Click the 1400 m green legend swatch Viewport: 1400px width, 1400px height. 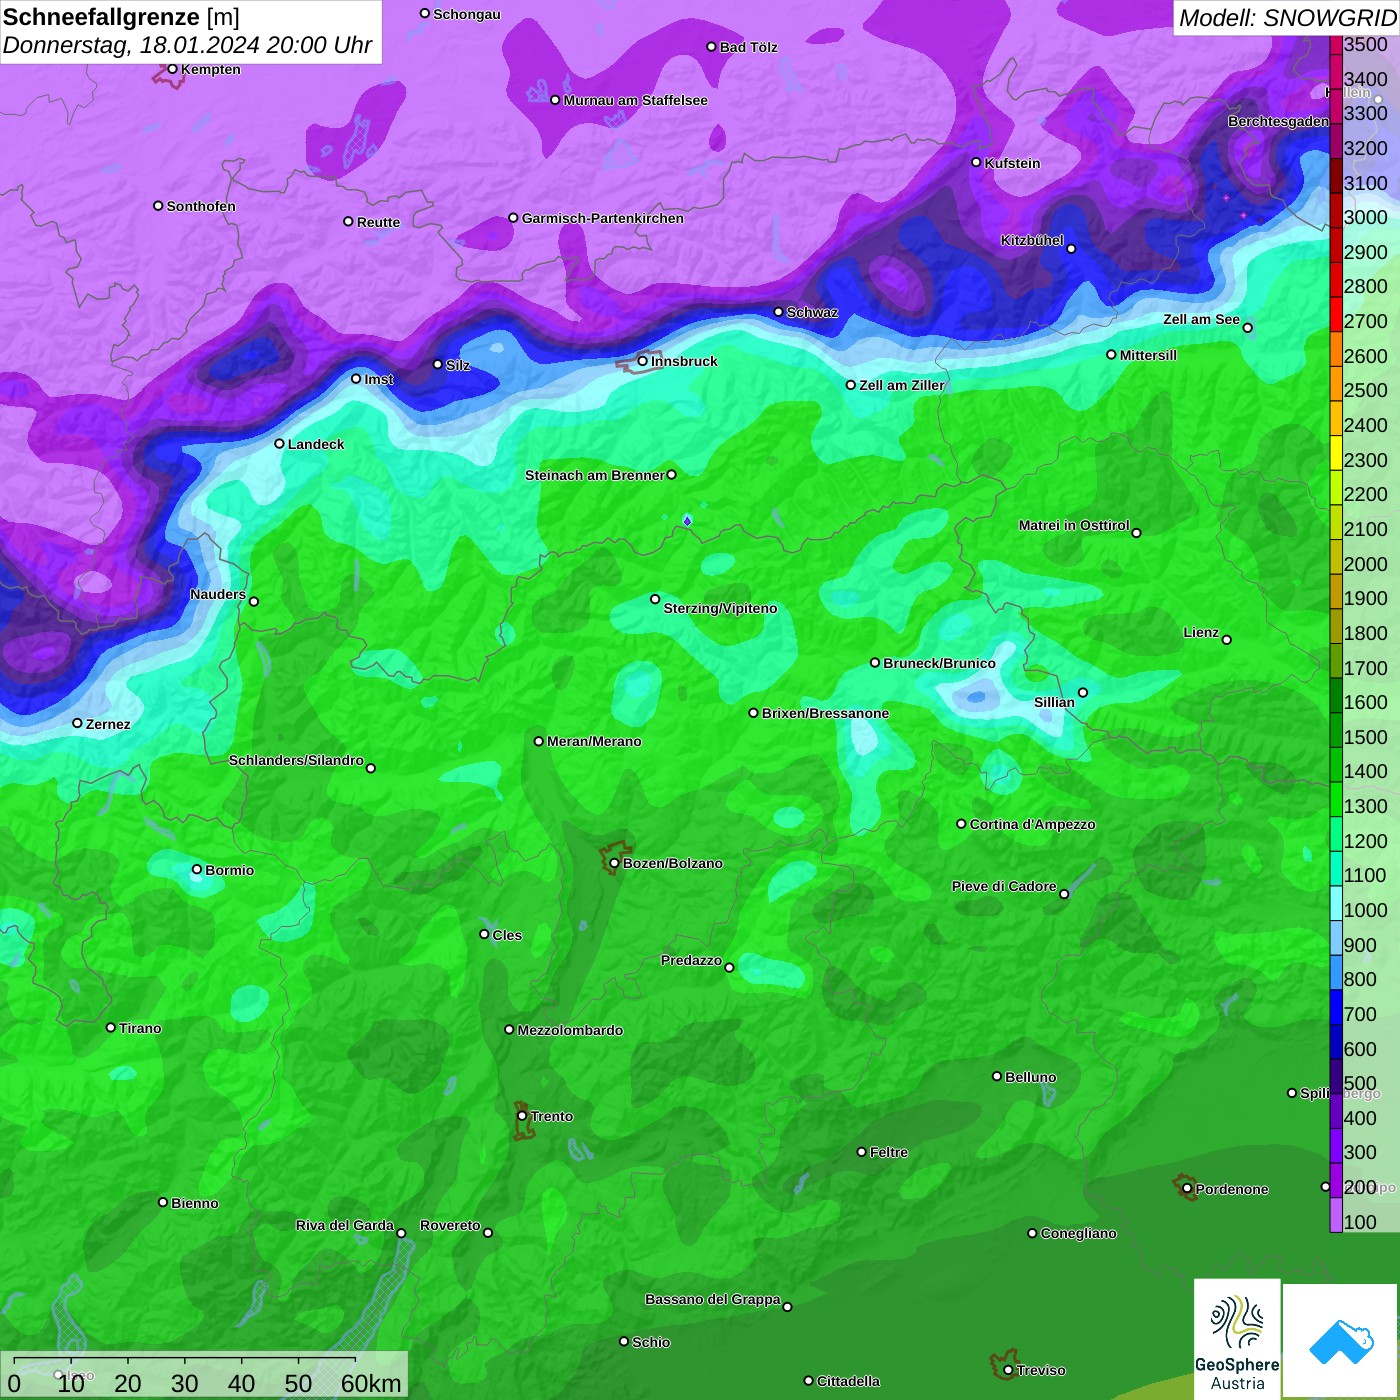coord(1336,765)
